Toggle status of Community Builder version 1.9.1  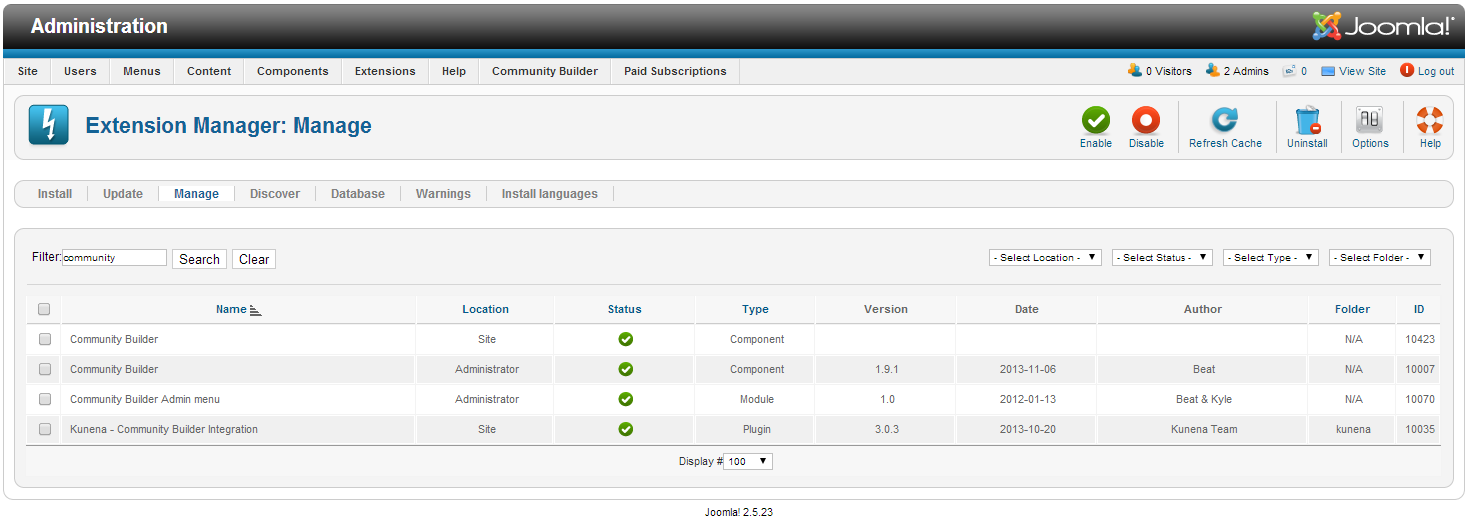(x=625, y=369)
